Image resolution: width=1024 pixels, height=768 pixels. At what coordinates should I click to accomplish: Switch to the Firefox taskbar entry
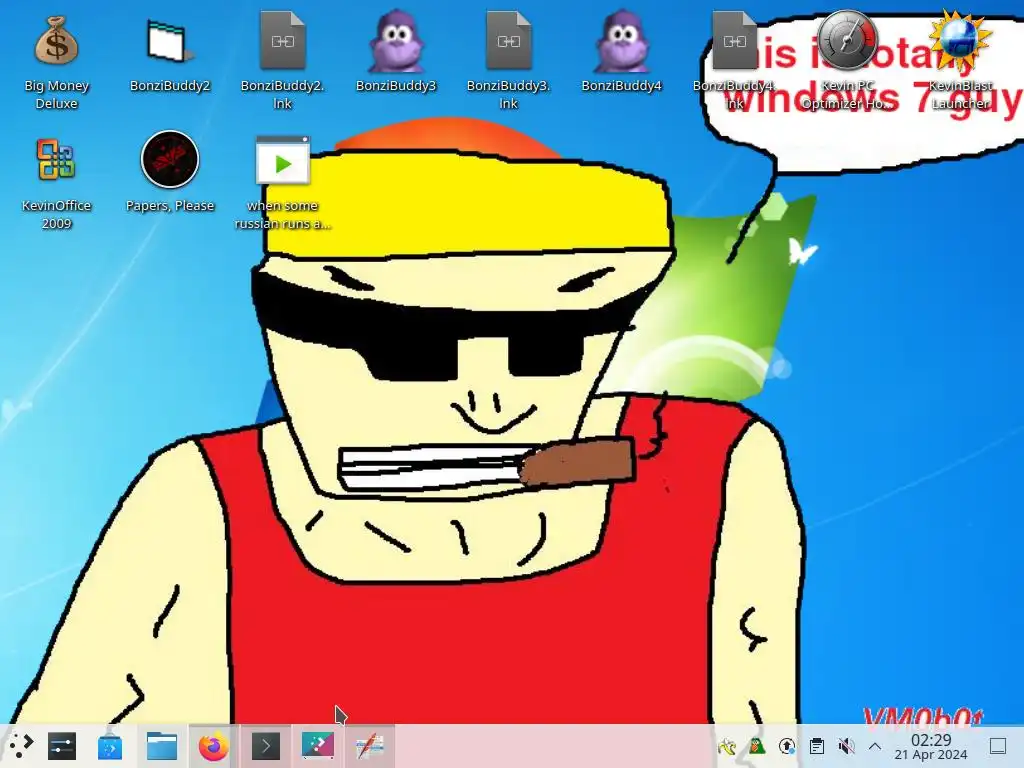tap(214, 746)
